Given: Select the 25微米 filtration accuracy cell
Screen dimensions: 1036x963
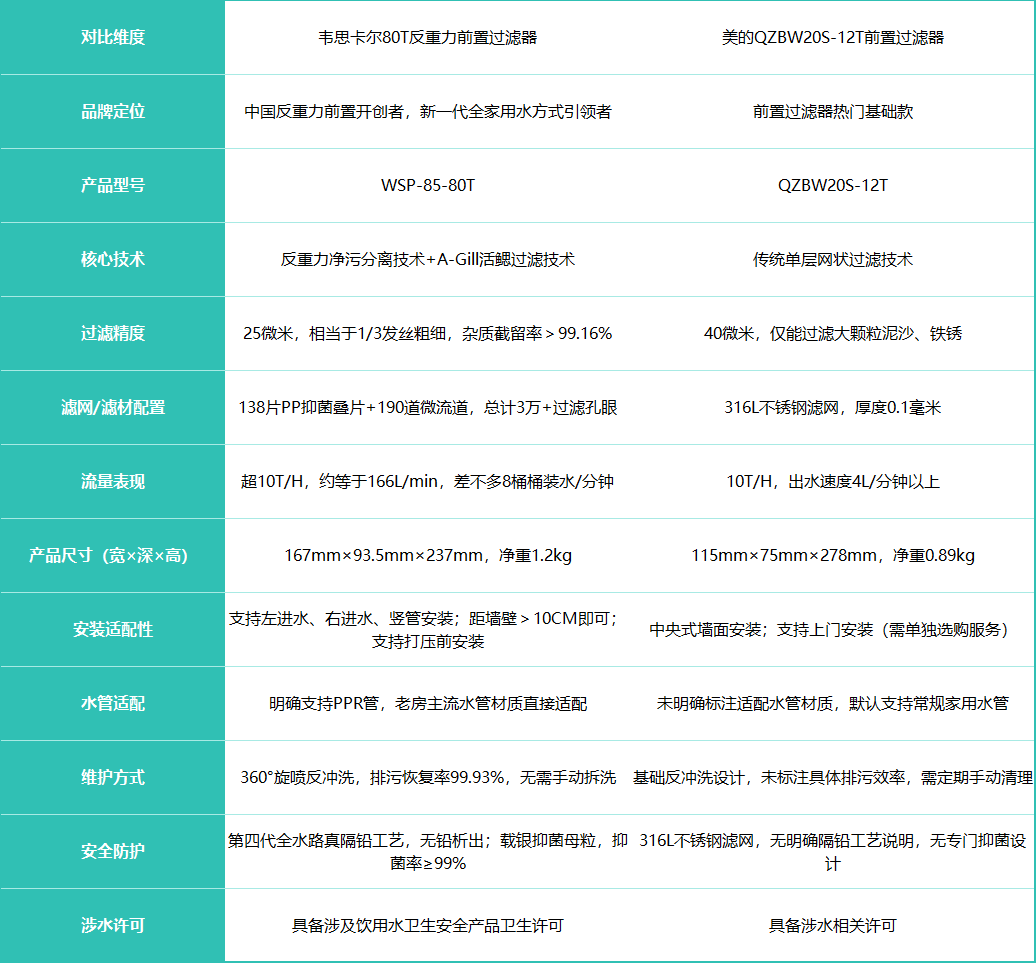Looking at the screenshot, I should [x=427, y=334].
